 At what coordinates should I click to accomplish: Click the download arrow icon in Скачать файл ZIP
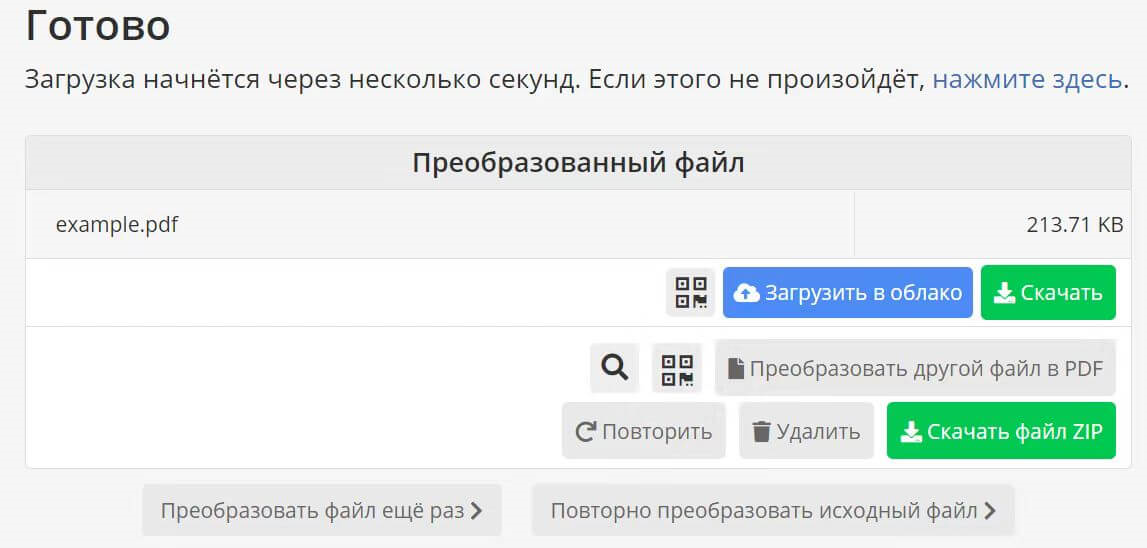[911, 431]
